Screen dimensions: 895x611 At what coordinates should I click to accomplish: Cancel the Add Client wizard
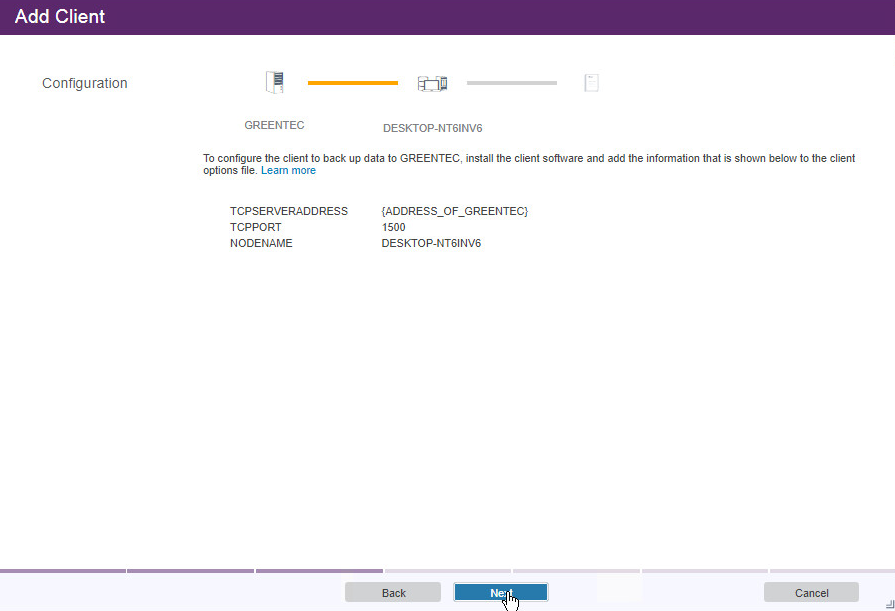click(811, 593)
